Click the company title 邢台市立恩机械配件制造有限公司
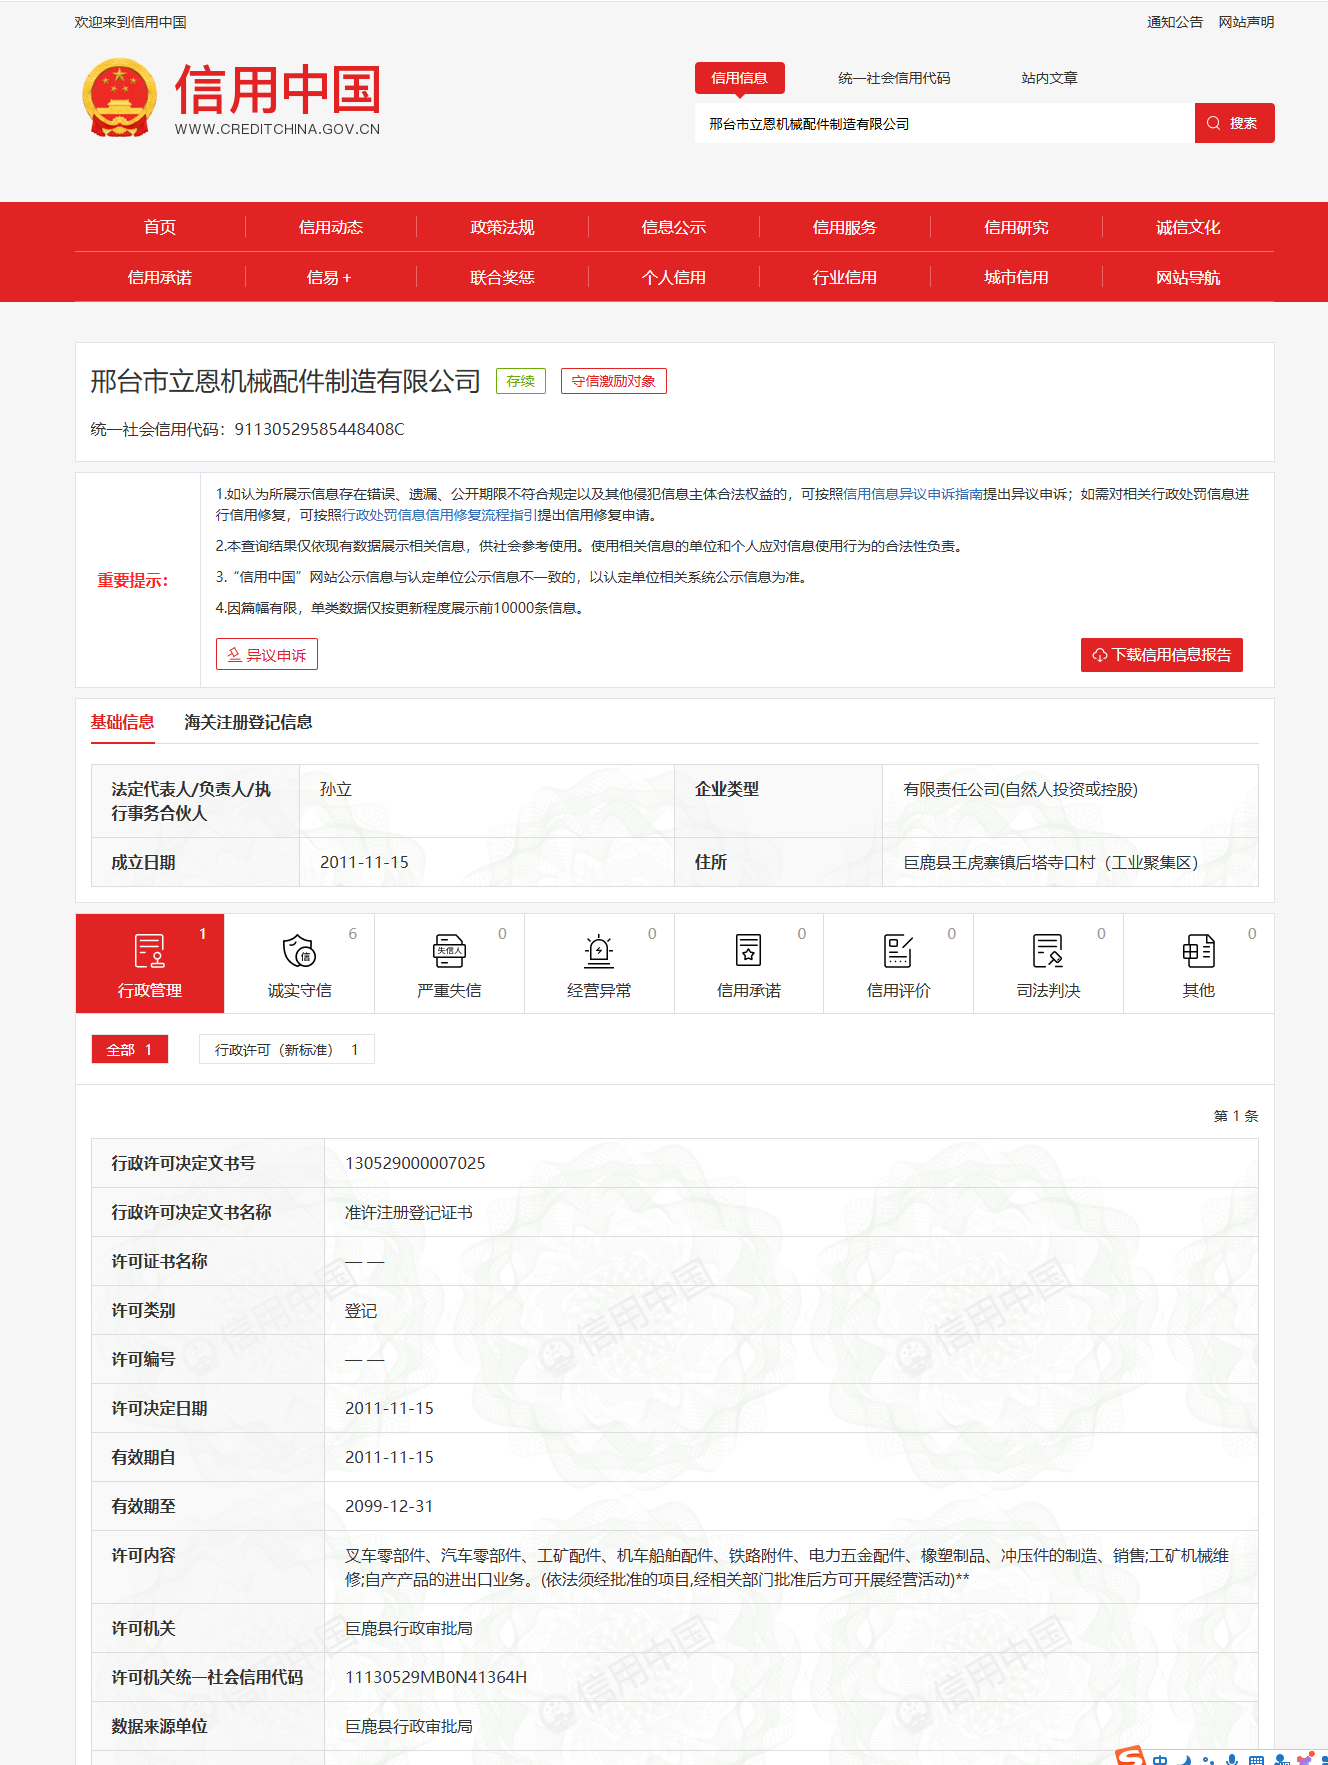1328x1765 pixels. coord(286,381)
